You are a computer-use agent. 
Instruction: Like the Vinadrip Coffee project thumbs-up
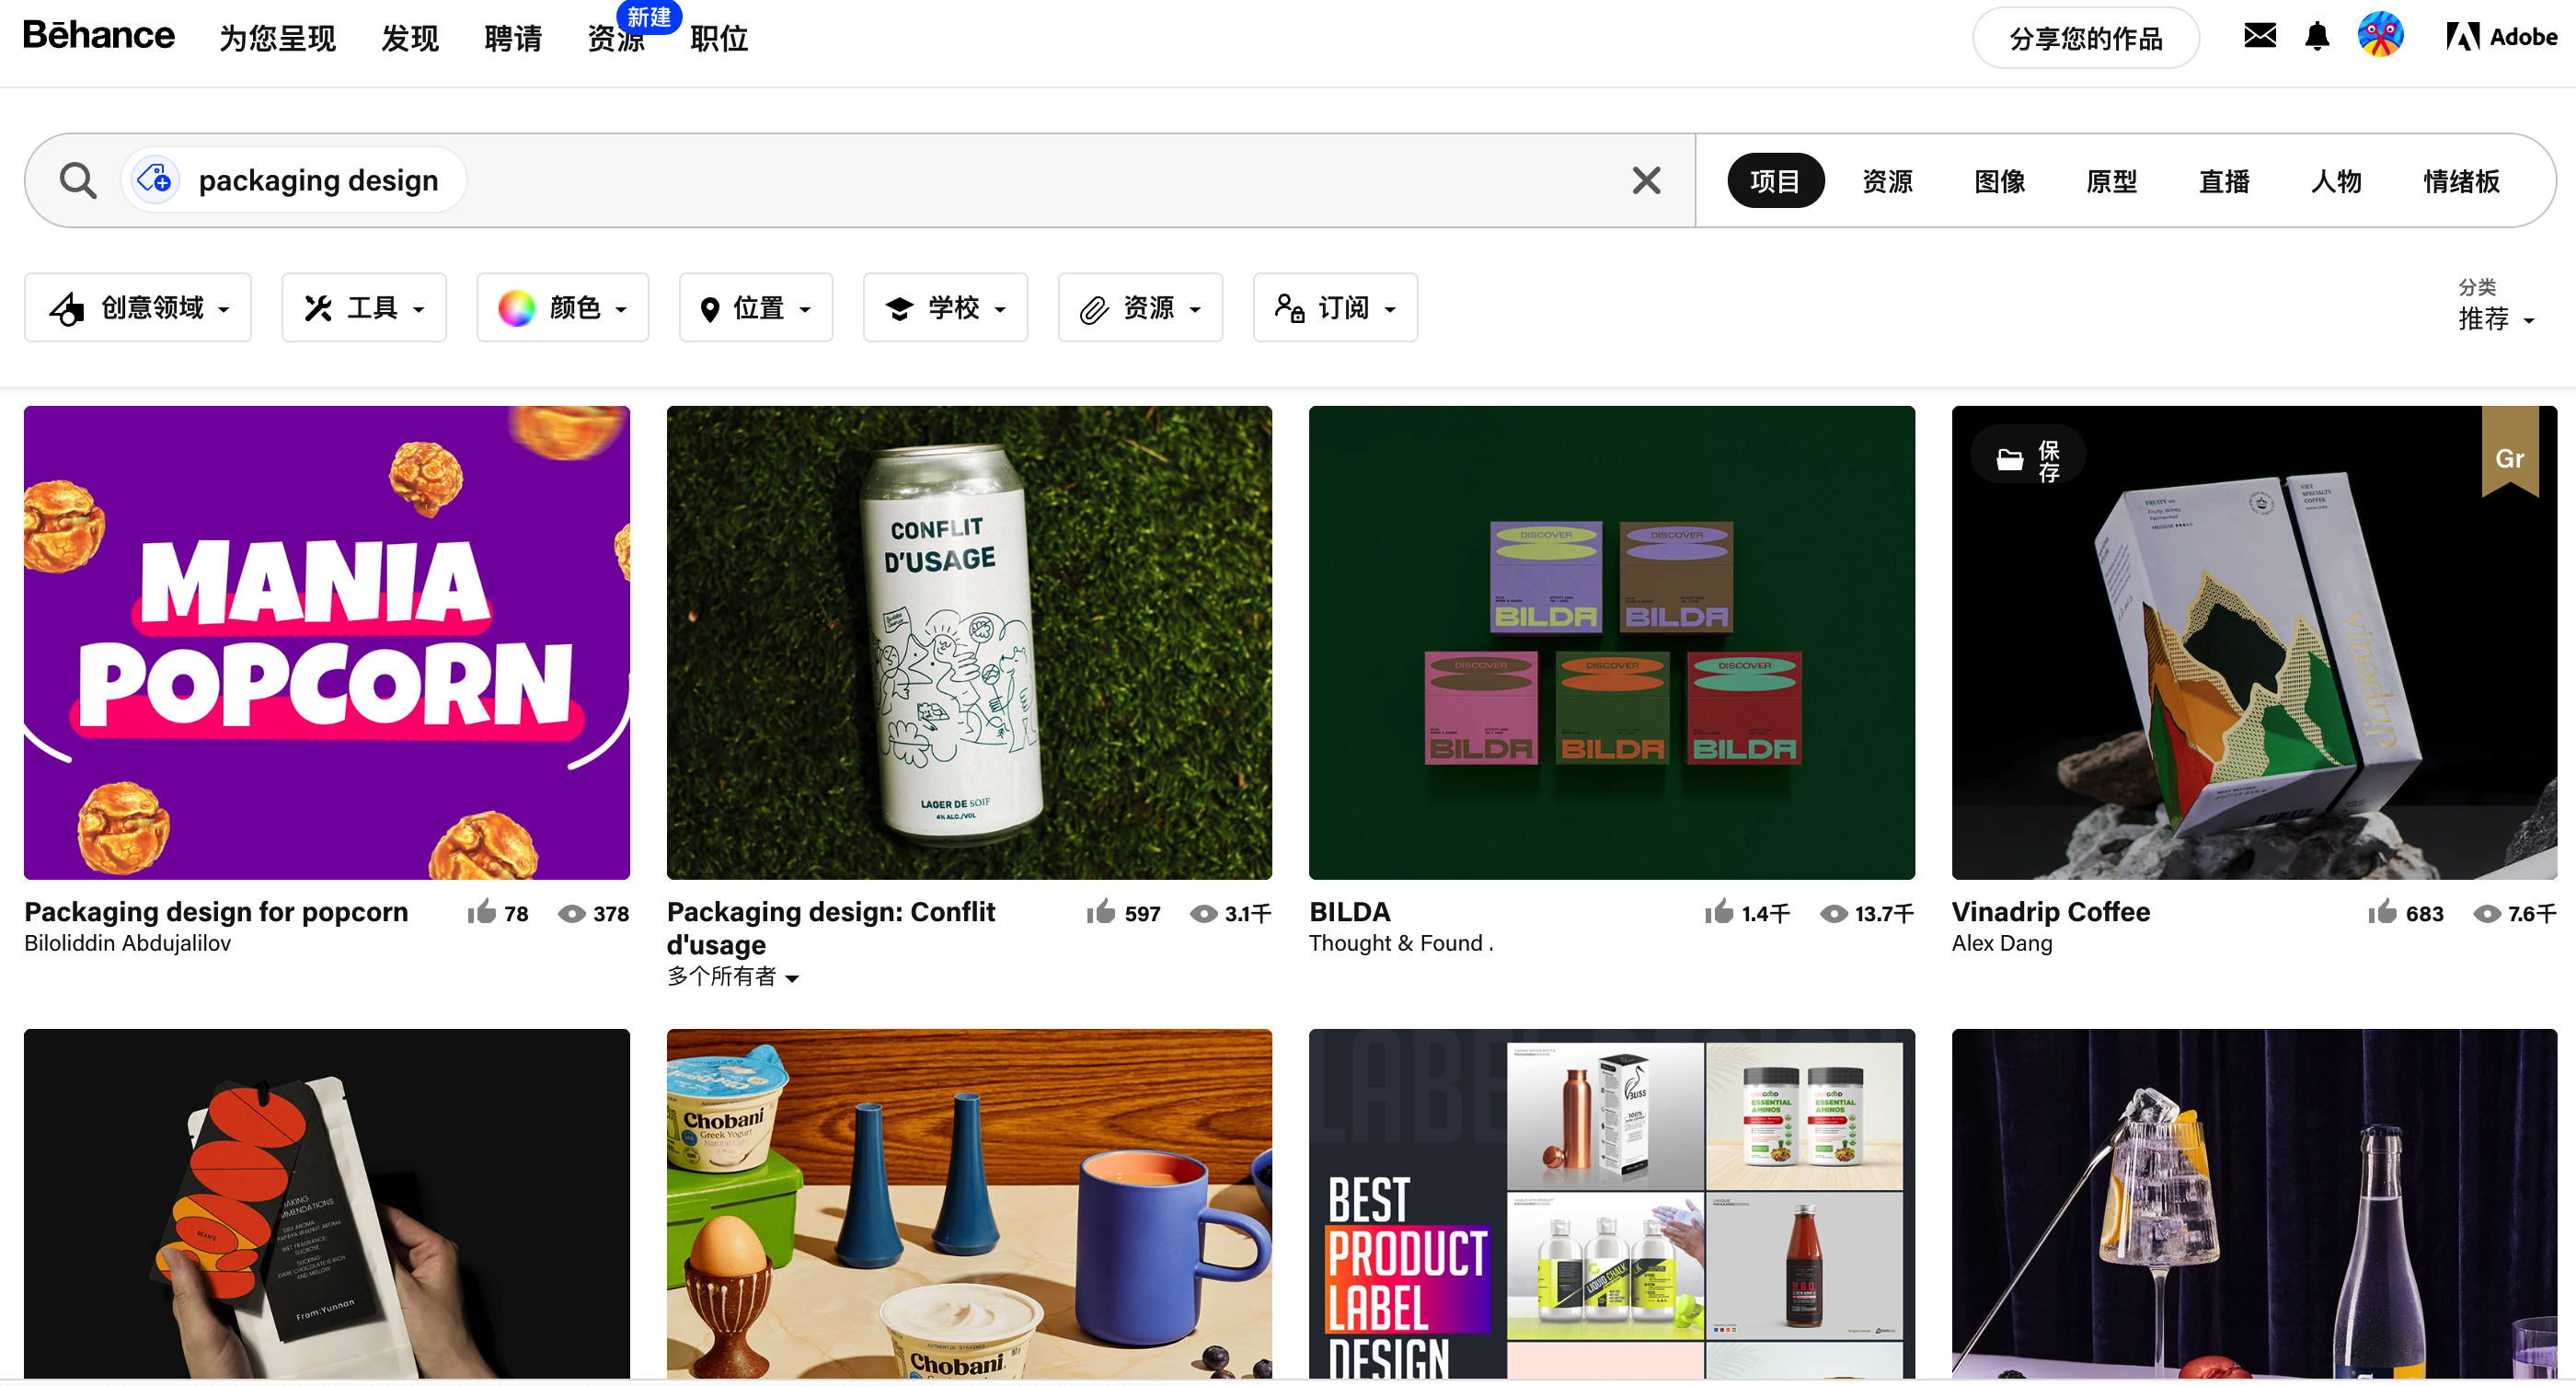(2382, 912)
